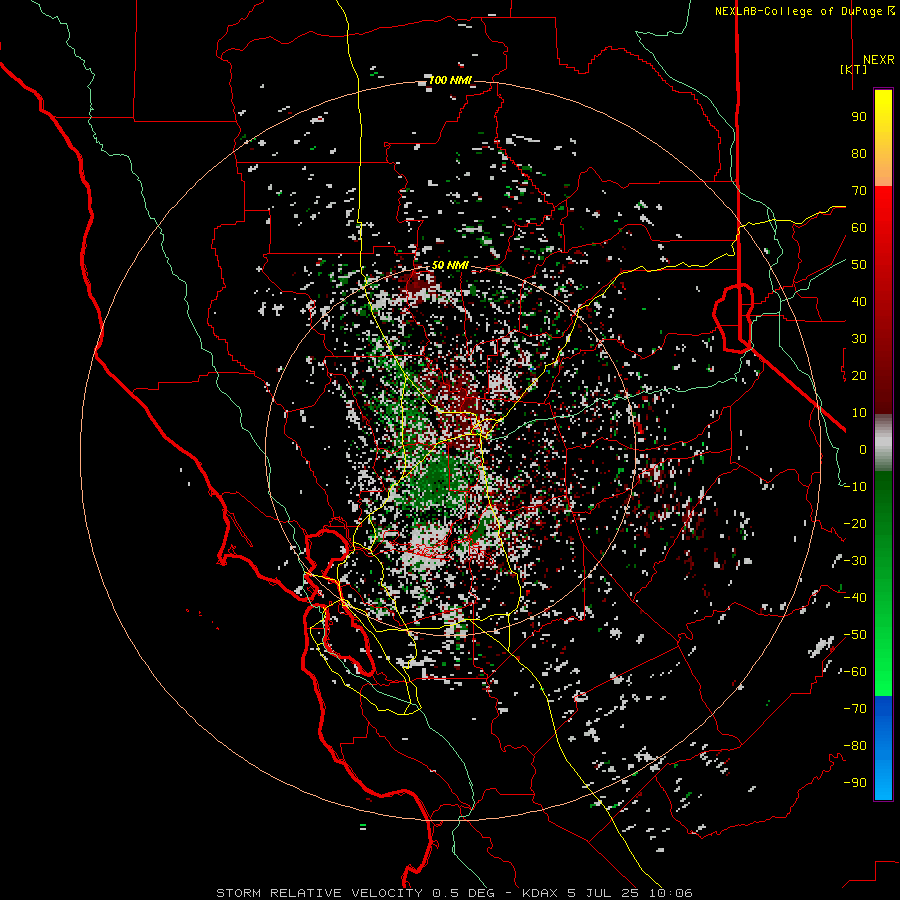Click the -80 scale value
The image size is (900, 900).
(855, 746)
